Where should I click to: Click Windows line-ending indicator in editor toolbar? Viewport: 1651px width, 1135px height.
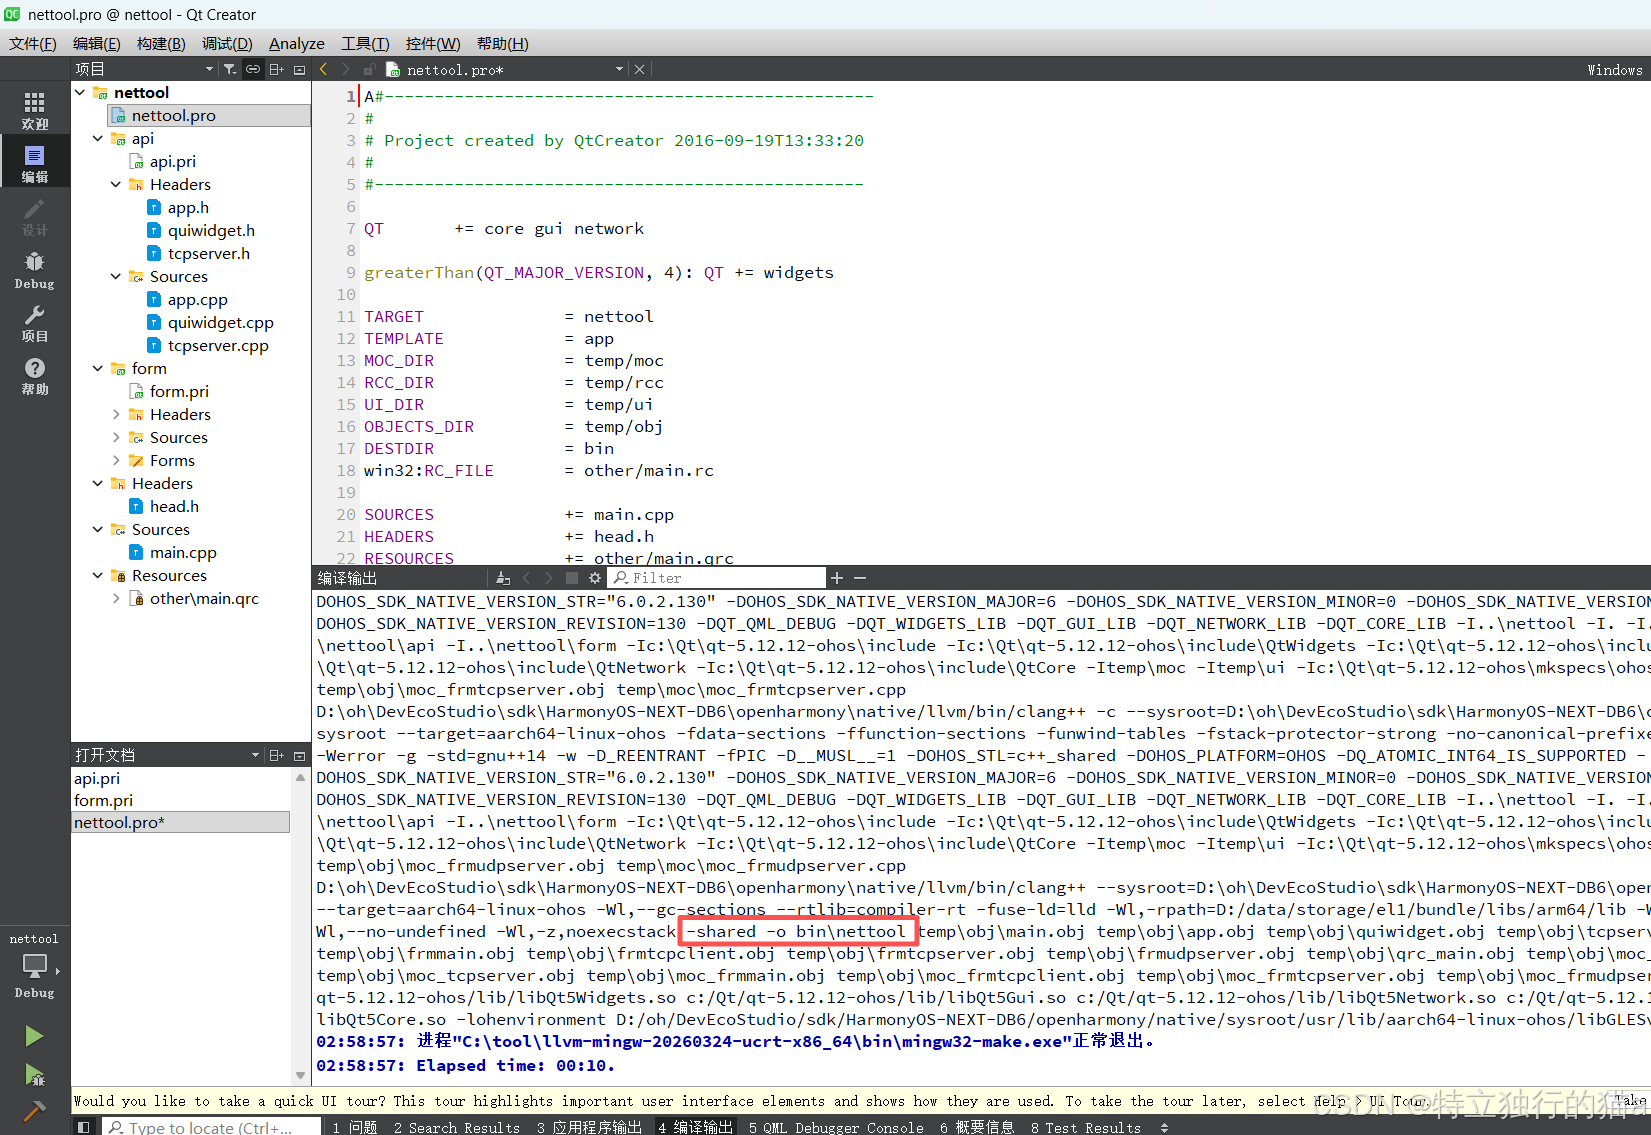(x=1614, y=69)
